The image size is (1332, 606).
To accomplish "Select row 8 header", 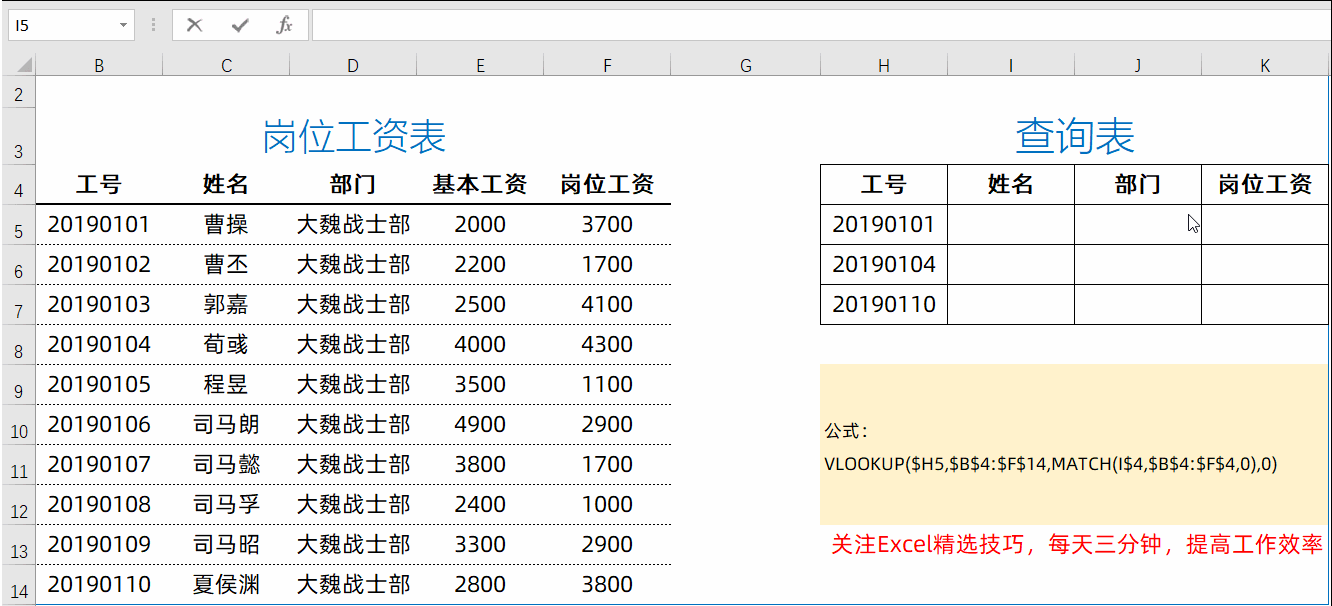I will click(x=18, y=347).
